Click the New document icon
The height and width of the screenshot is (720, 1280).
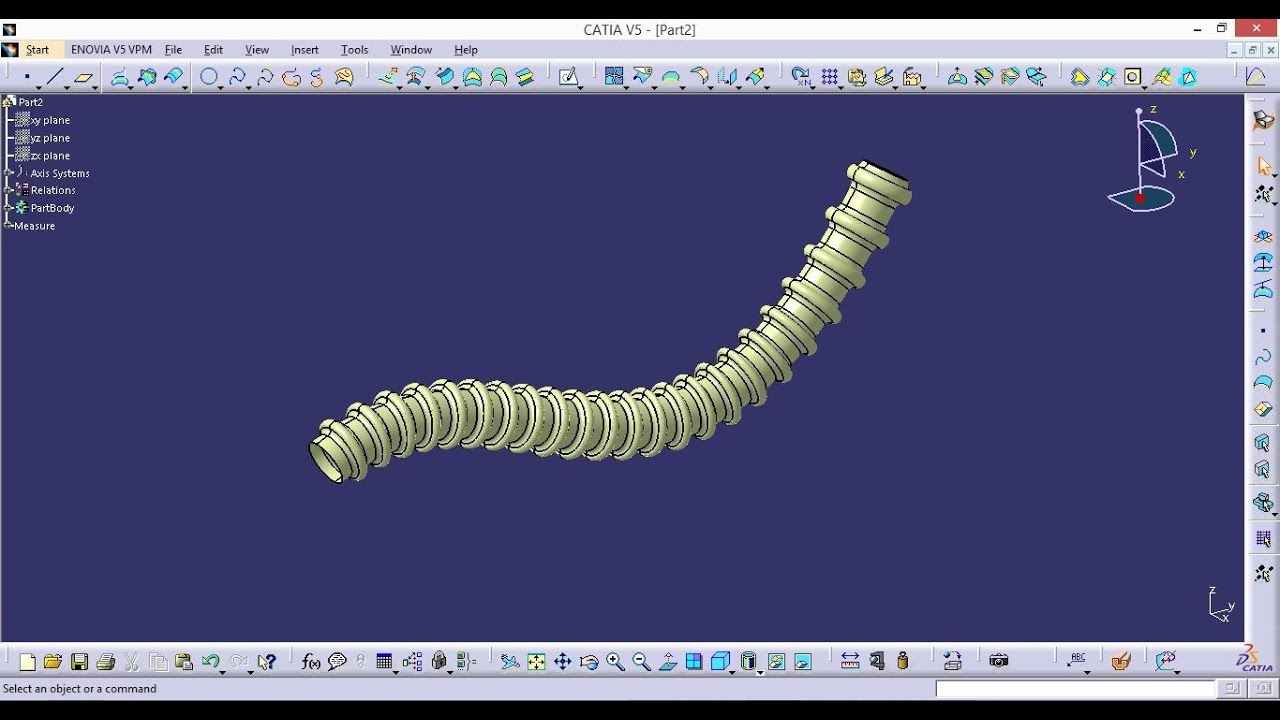[27, 661]
